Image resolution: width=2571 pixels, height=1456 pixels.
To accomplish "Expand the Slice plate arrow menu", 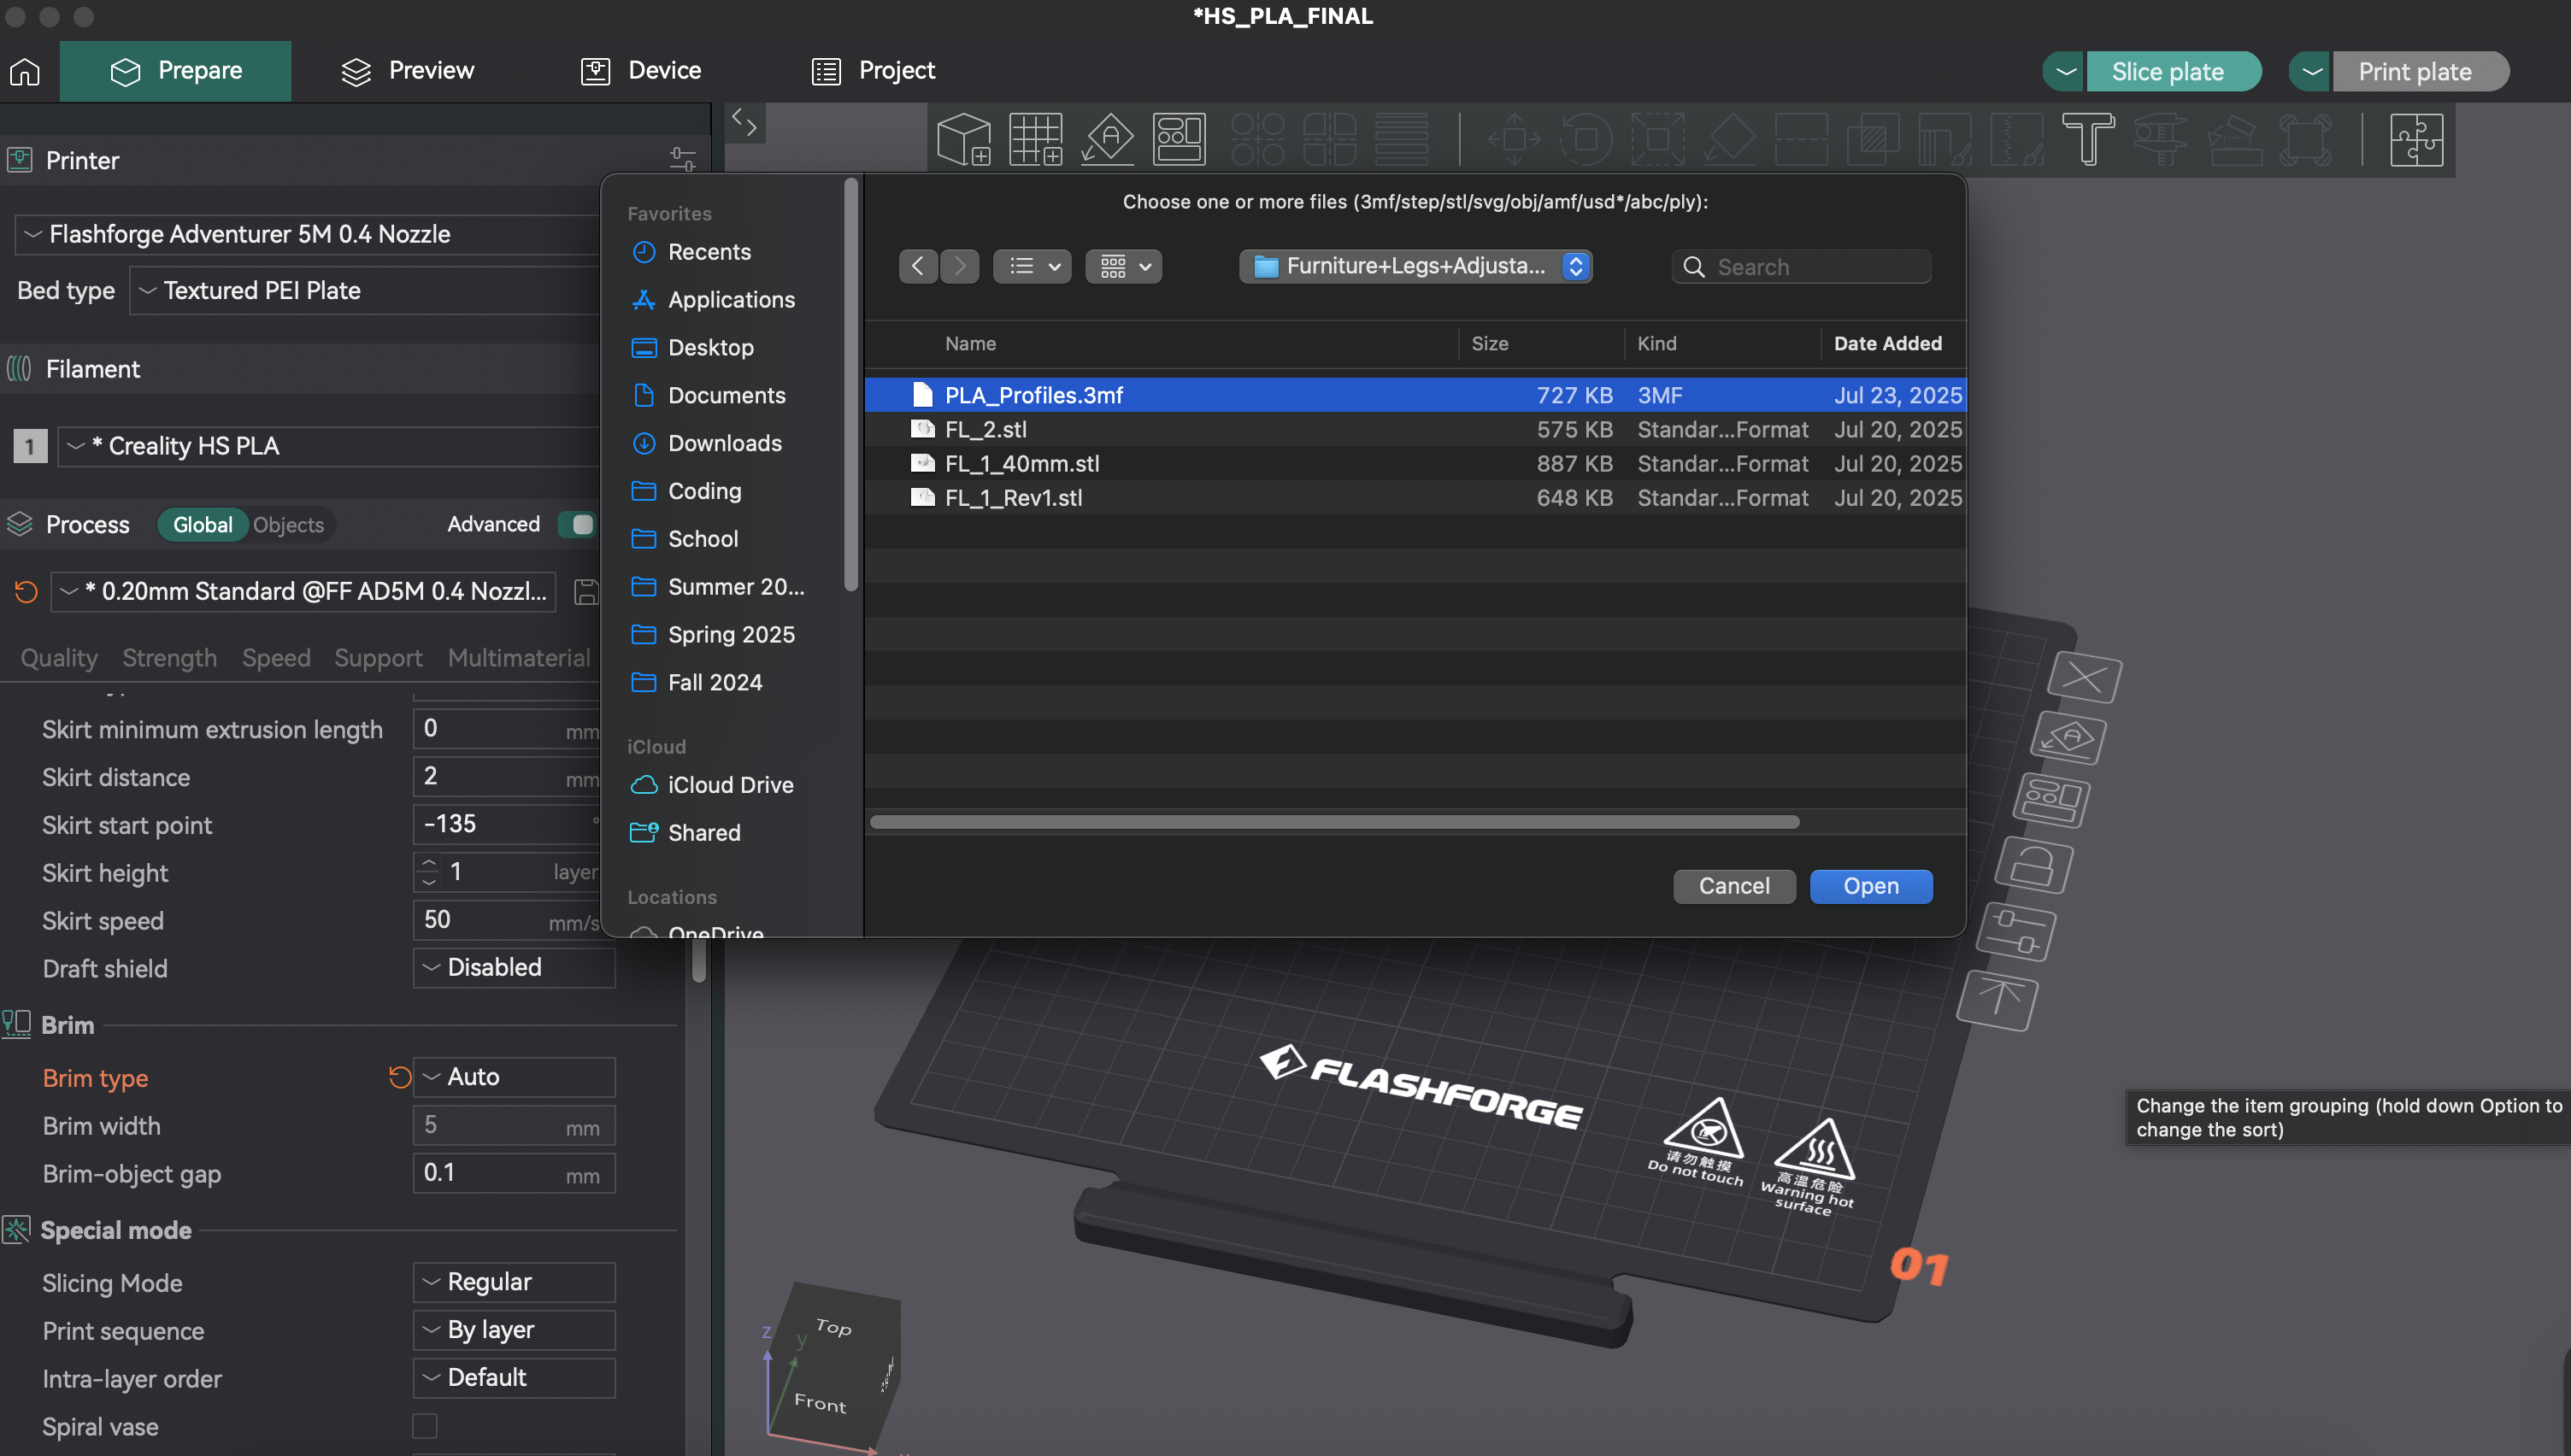I will coord(2064,71).
